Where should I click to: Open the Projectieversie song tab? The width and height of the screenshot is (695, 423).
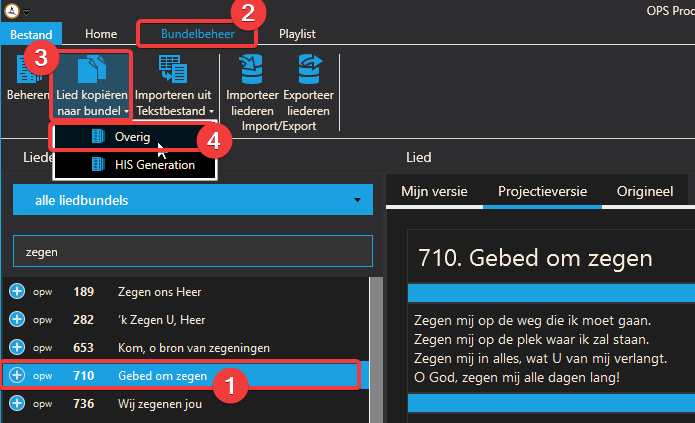pyautogui.click(x=543, y=192)
